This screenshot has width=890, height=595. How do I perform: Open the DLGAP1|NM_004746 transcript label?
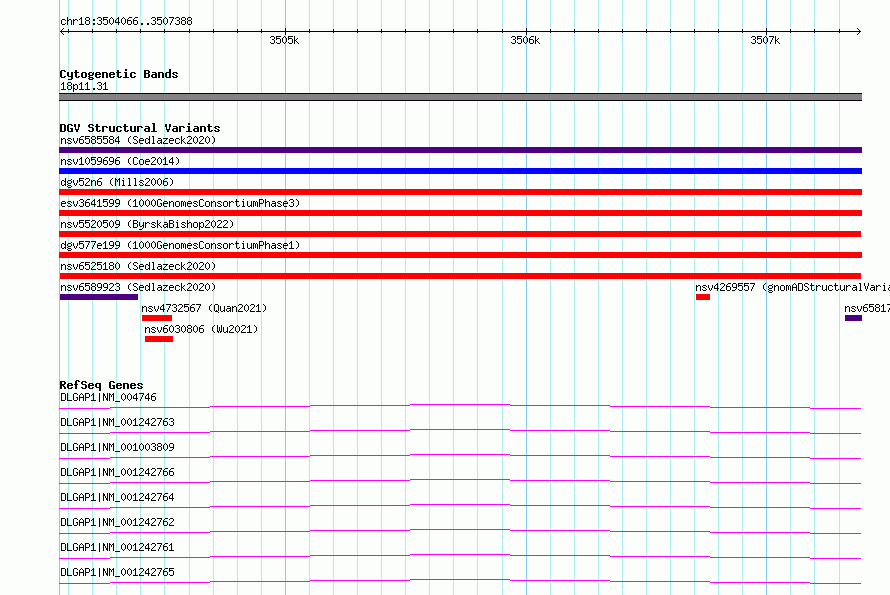pos(108,397)
